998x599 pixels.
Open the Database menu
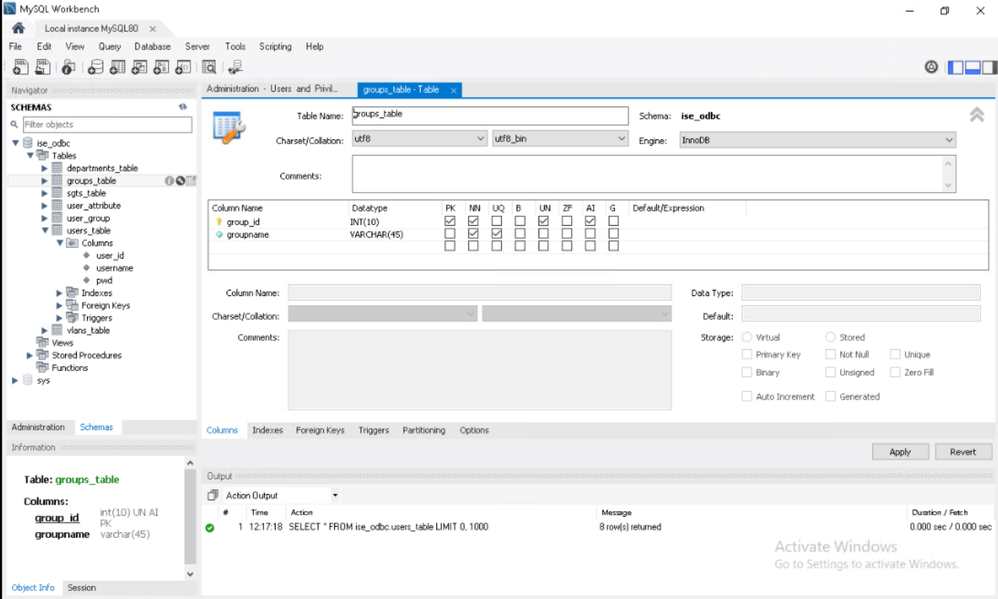152,46
